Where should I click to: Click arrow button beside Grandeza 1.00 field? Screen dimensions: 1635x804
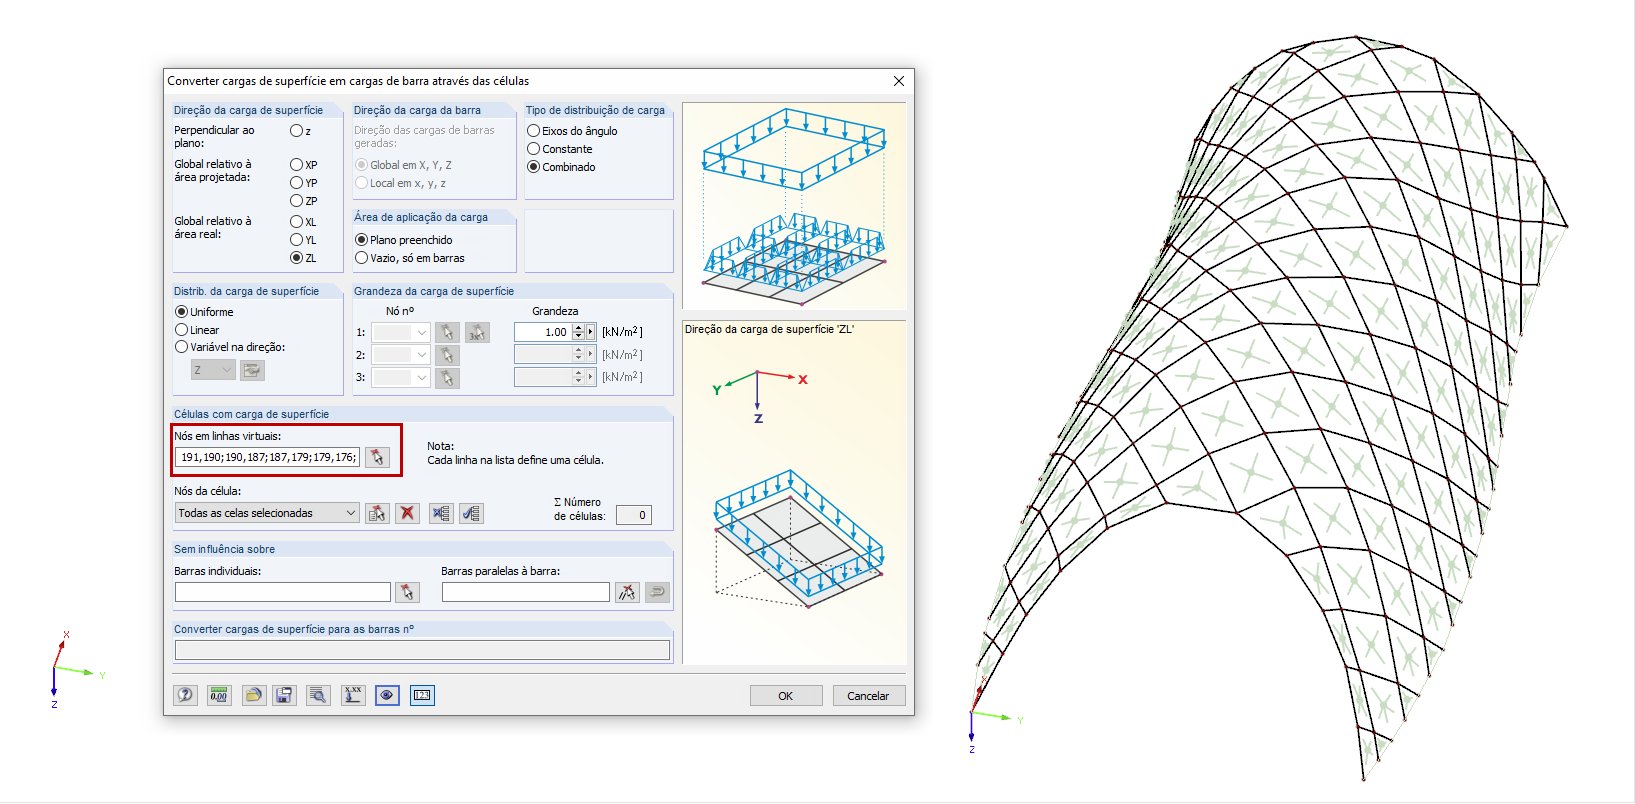click(x=591, y=332)
